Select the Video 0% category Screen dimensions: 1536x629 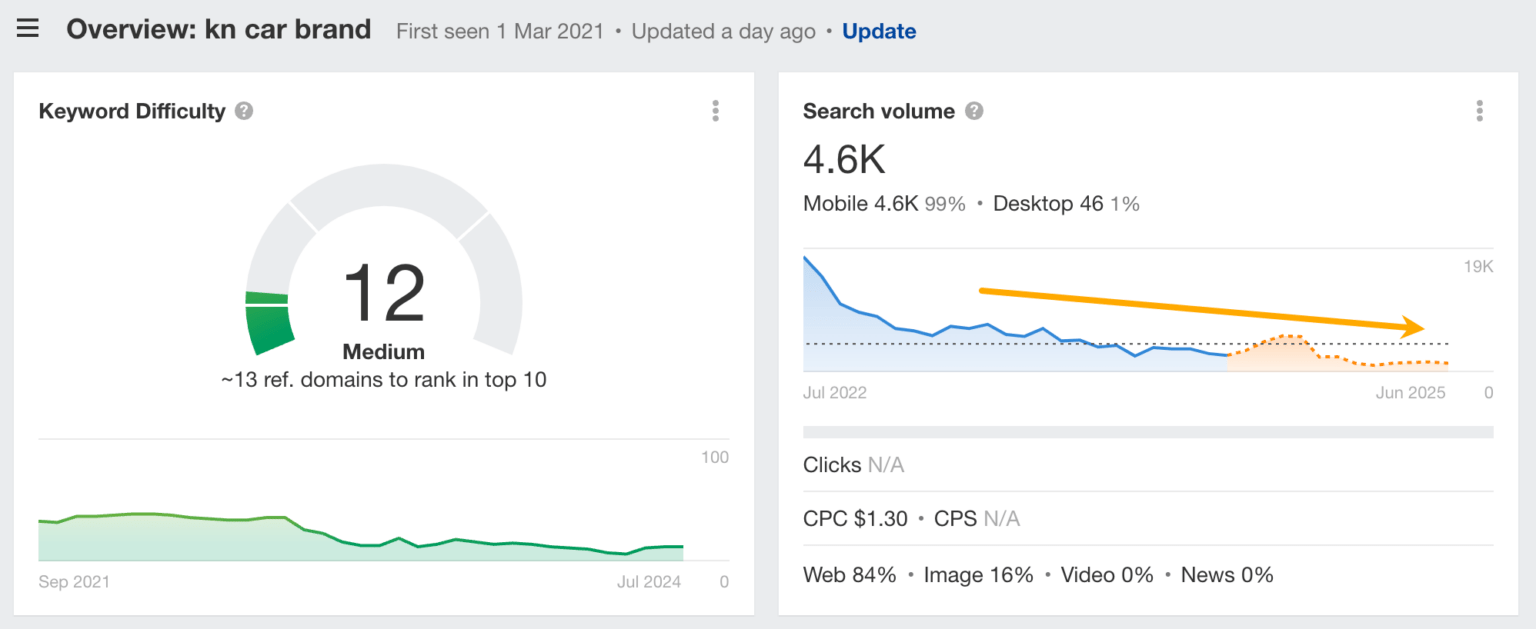coord(1107,575)
